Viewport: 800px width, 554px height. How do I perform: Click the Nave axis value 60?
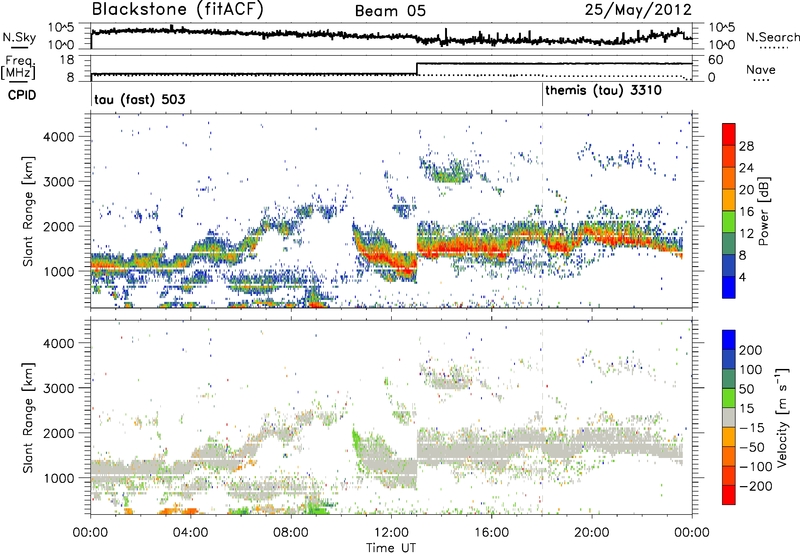(716, 60)
